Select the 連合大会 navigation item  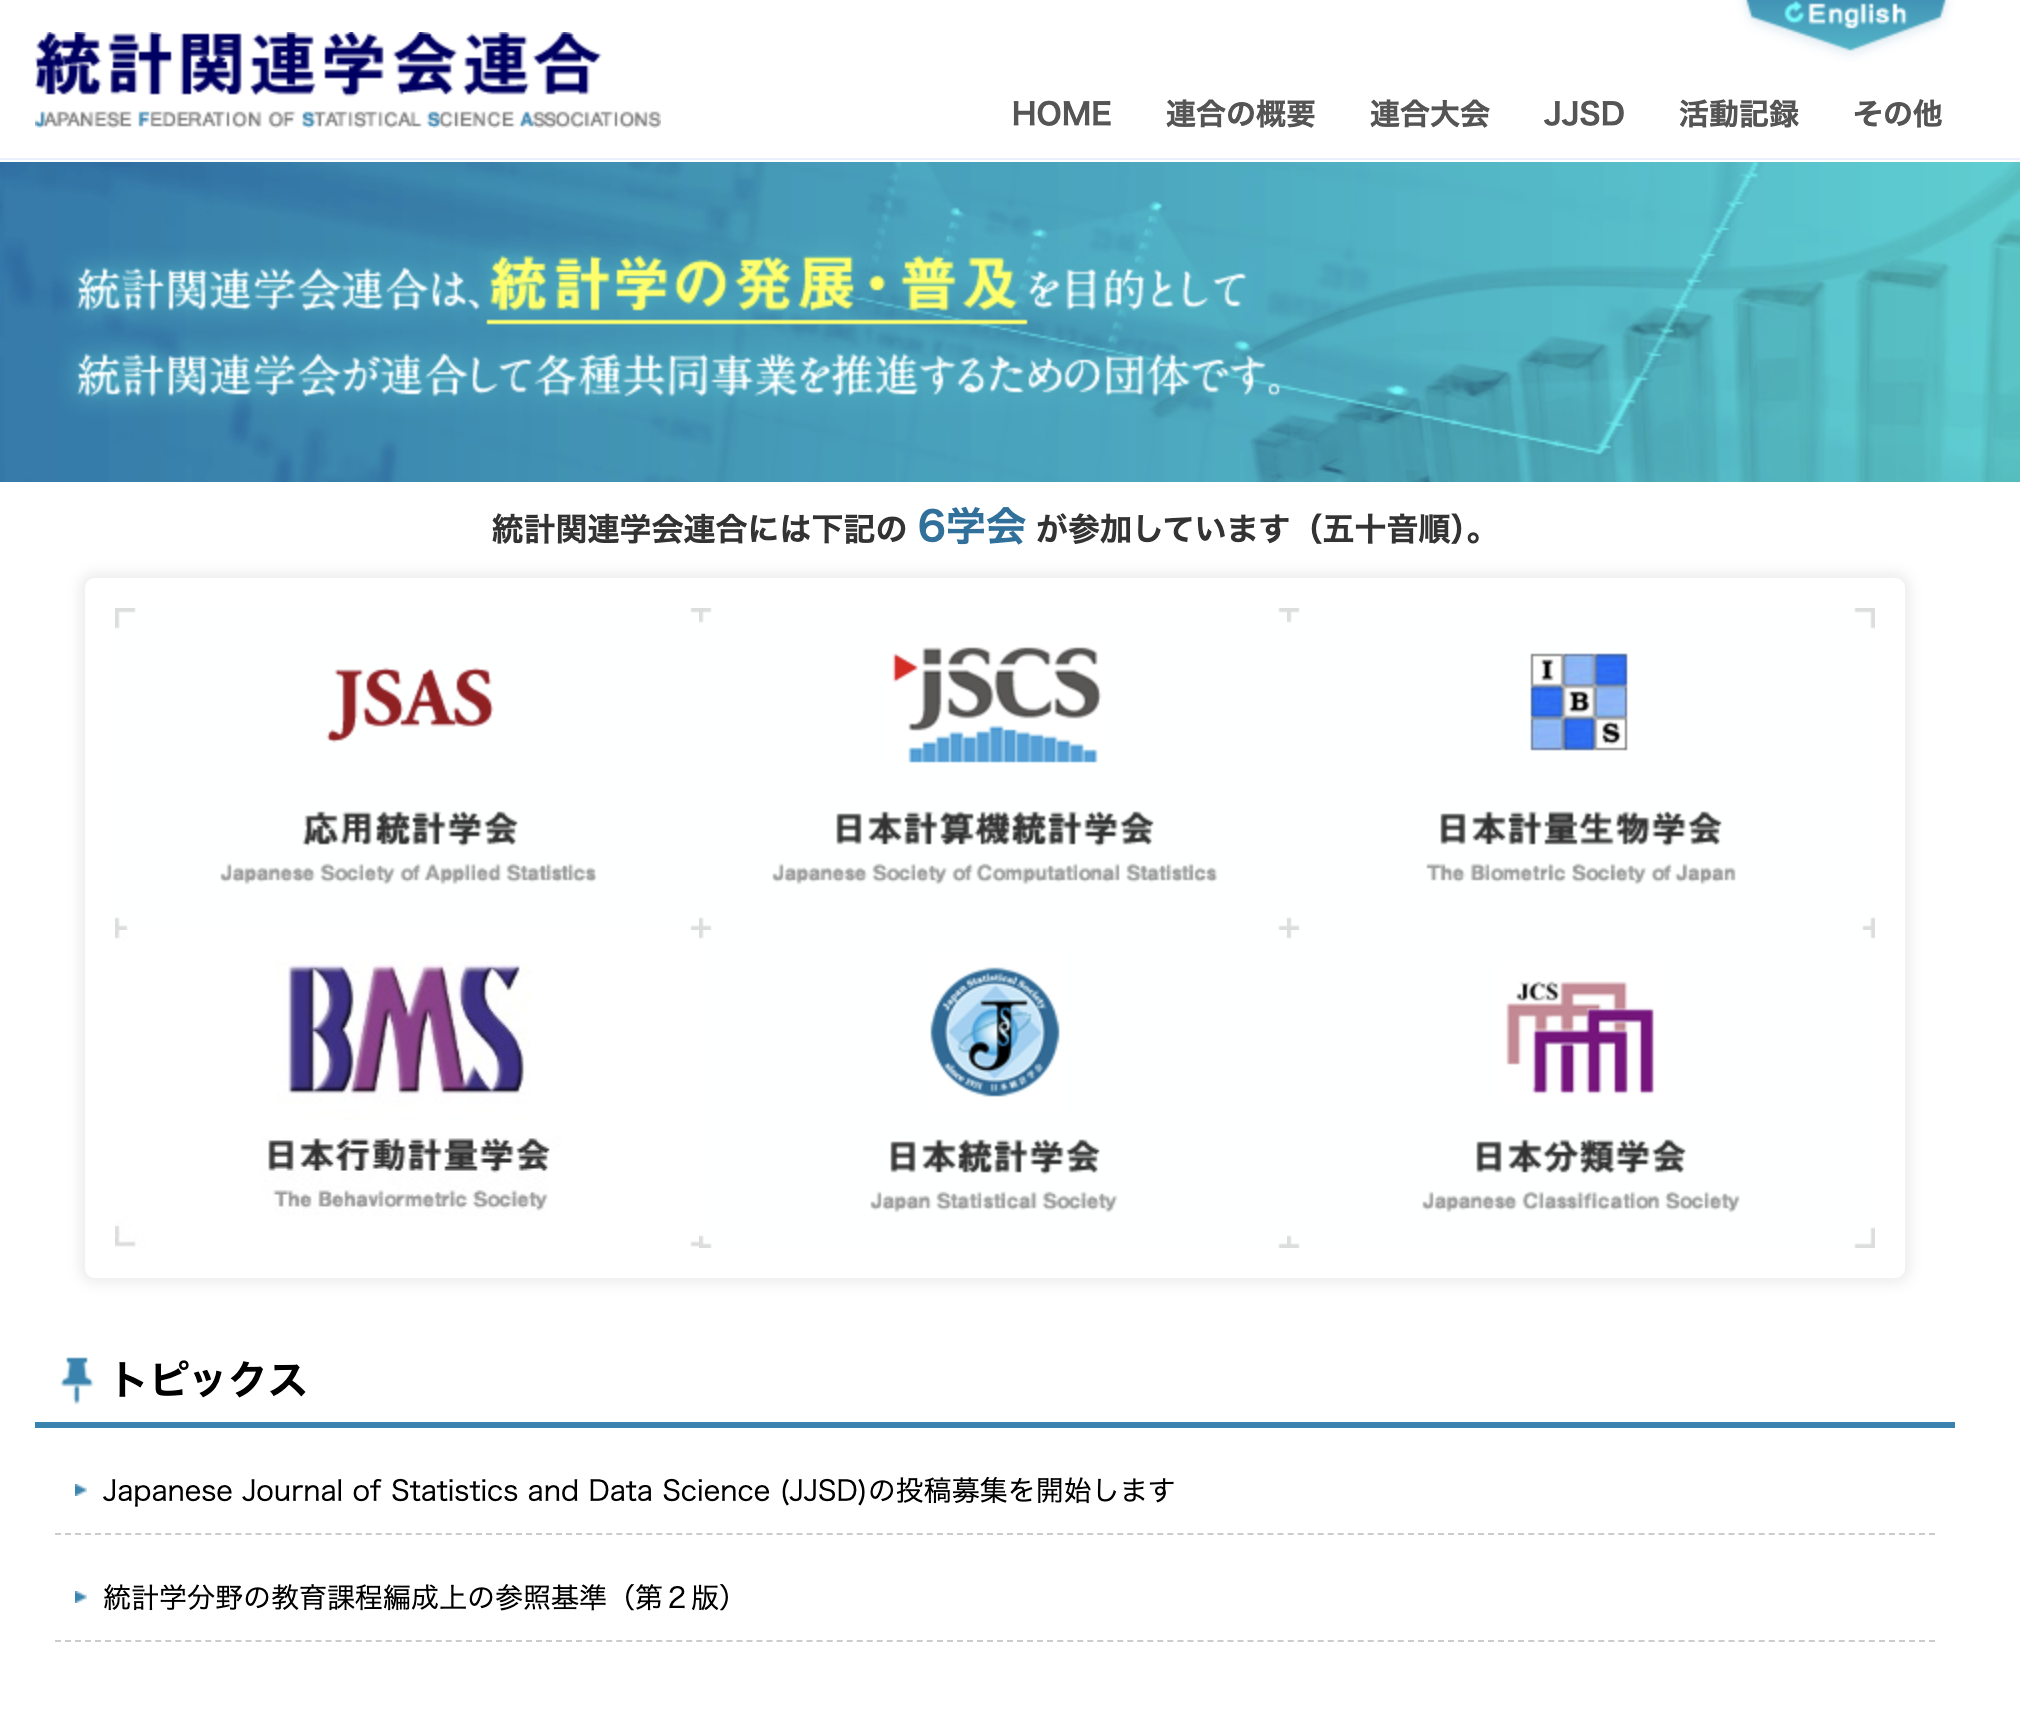click(x=1428, y=115)
